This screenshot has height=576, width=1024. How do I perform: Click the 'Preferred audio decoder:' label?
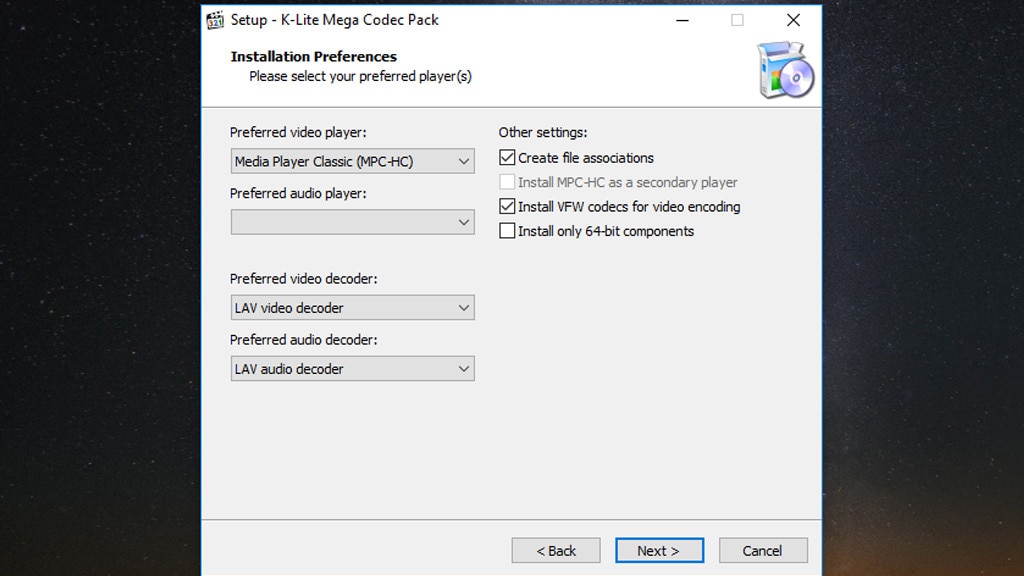click(x=304, y=340)
